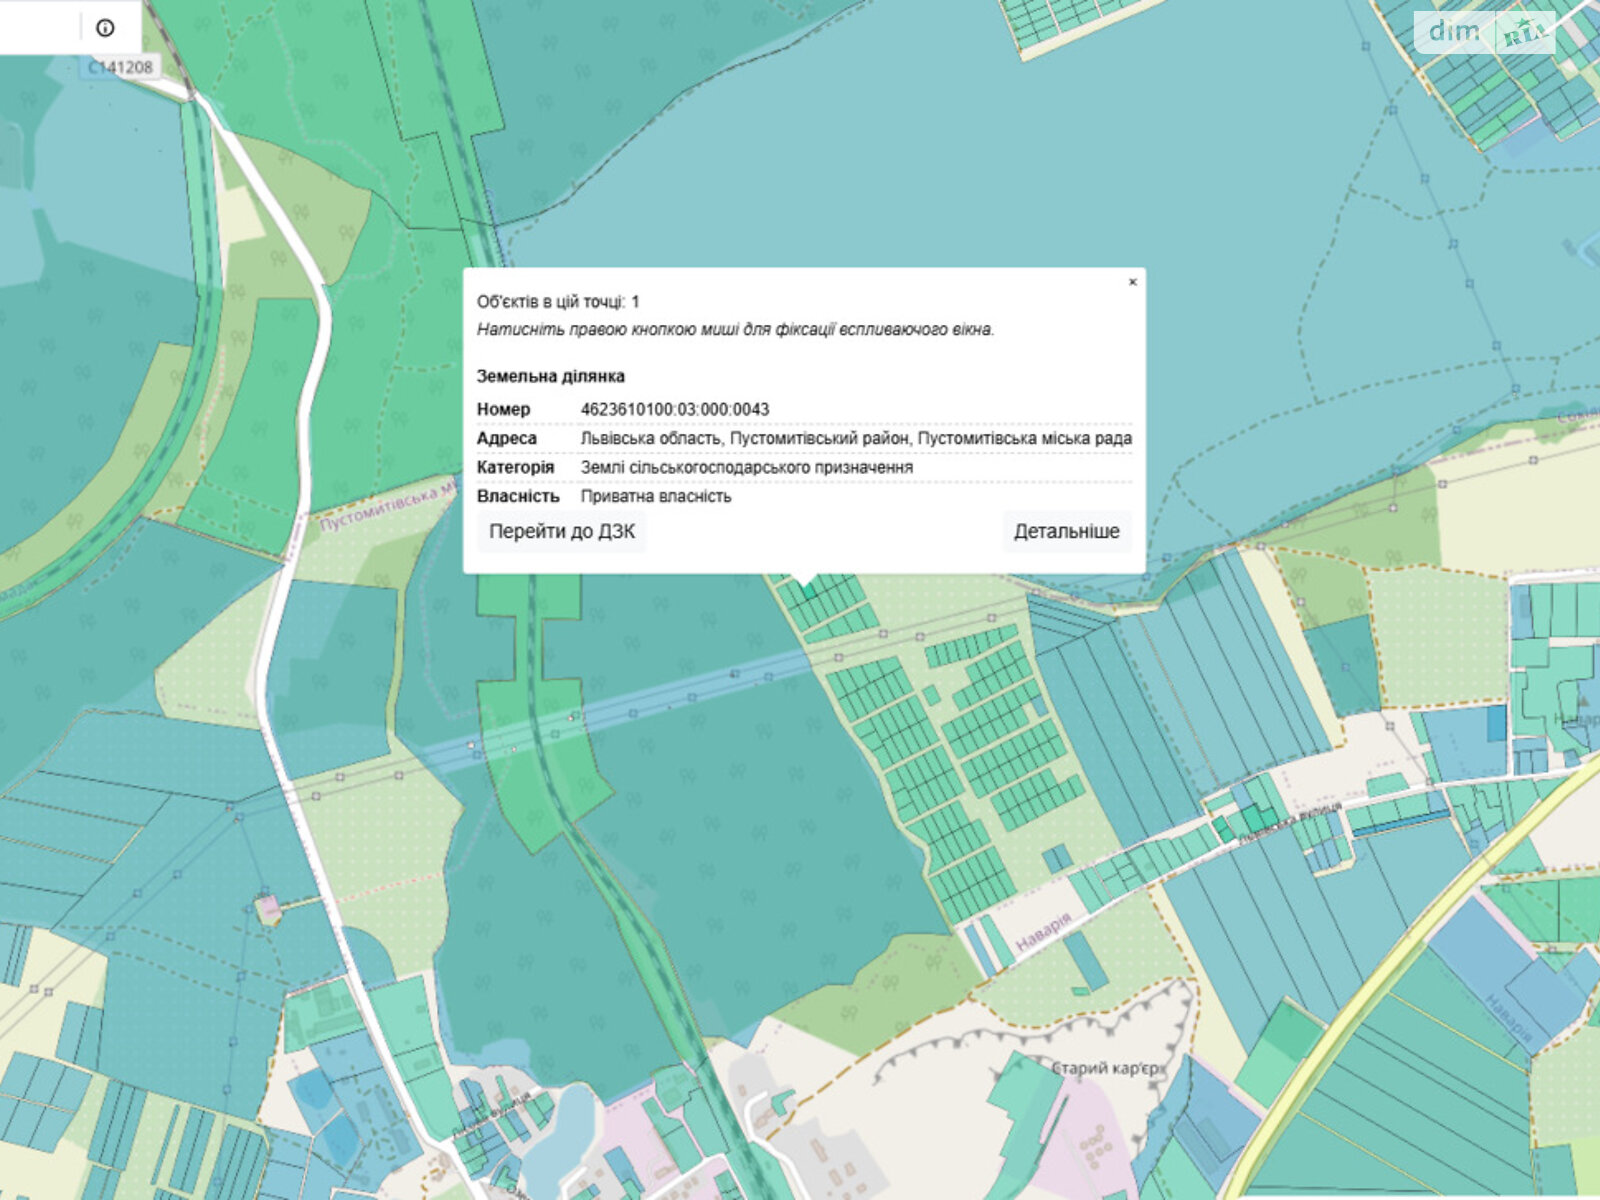Click the 'Земельна ділянка' heading
Image resolution: width=1600 pixels, height=1200 pixels.
pos(551,376)
